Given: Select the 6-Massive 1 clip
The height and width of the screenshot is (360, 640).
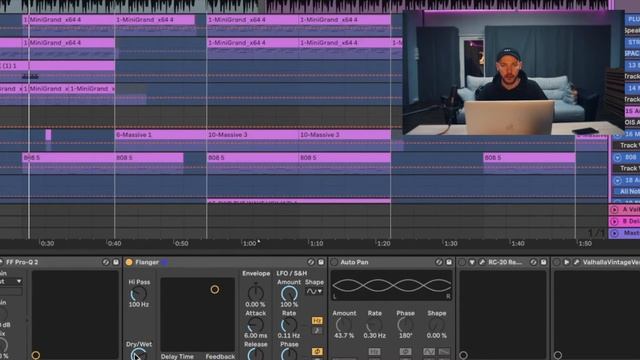Looking at the screenshot, I should click(160, 135).
